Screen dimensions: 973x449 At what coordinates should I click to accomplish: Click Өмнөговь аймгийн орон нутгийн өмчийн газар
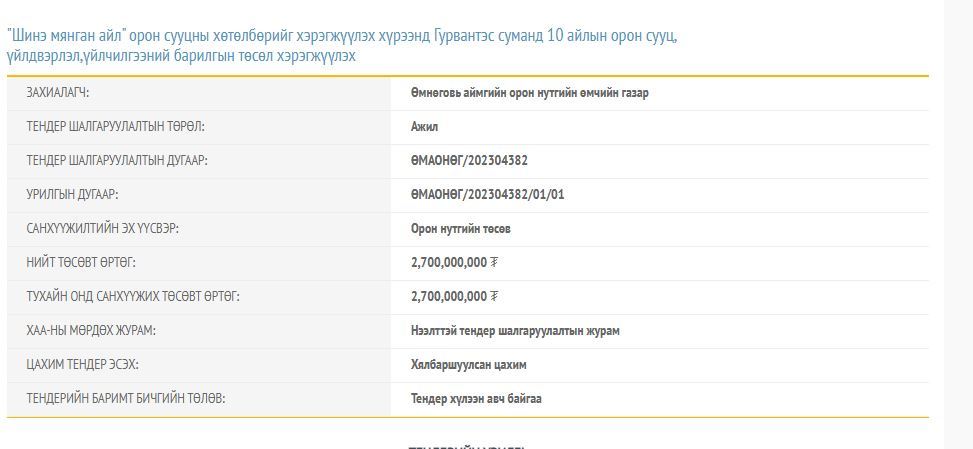(535, 93)
